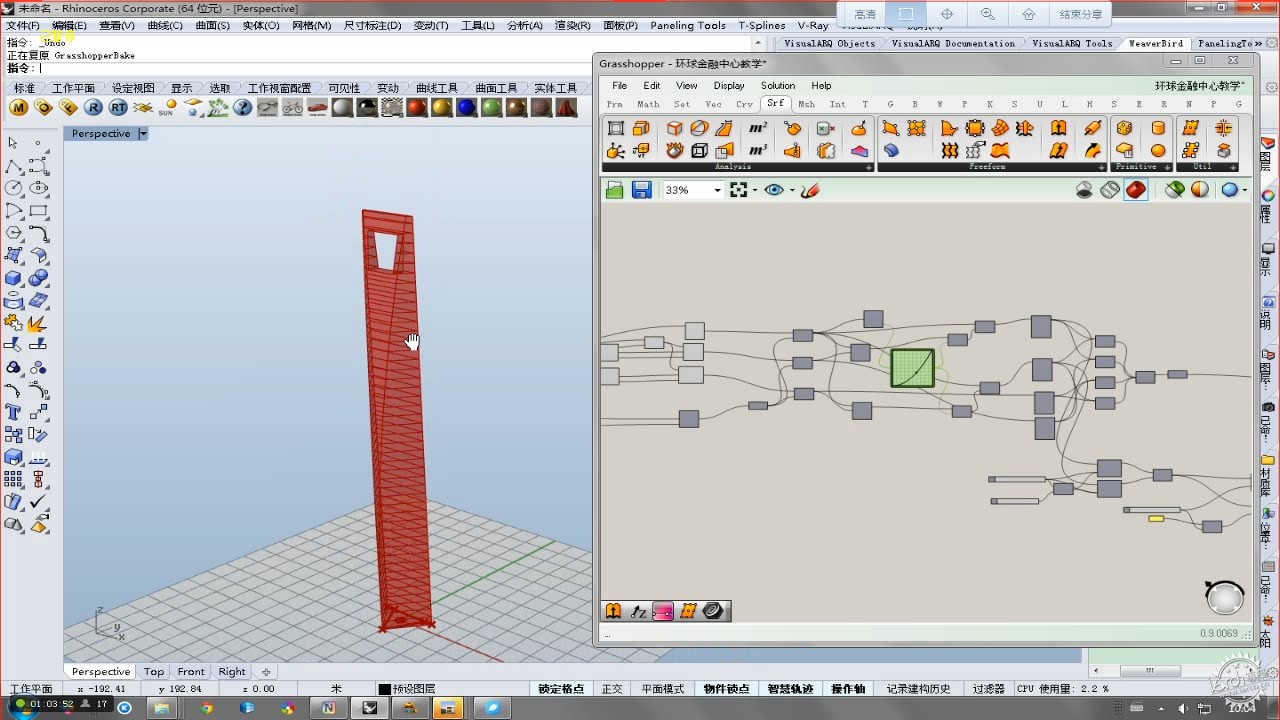1280x720 pixels.
Task: Click the green graph mapper component on canvas
Action: point(912,368)
